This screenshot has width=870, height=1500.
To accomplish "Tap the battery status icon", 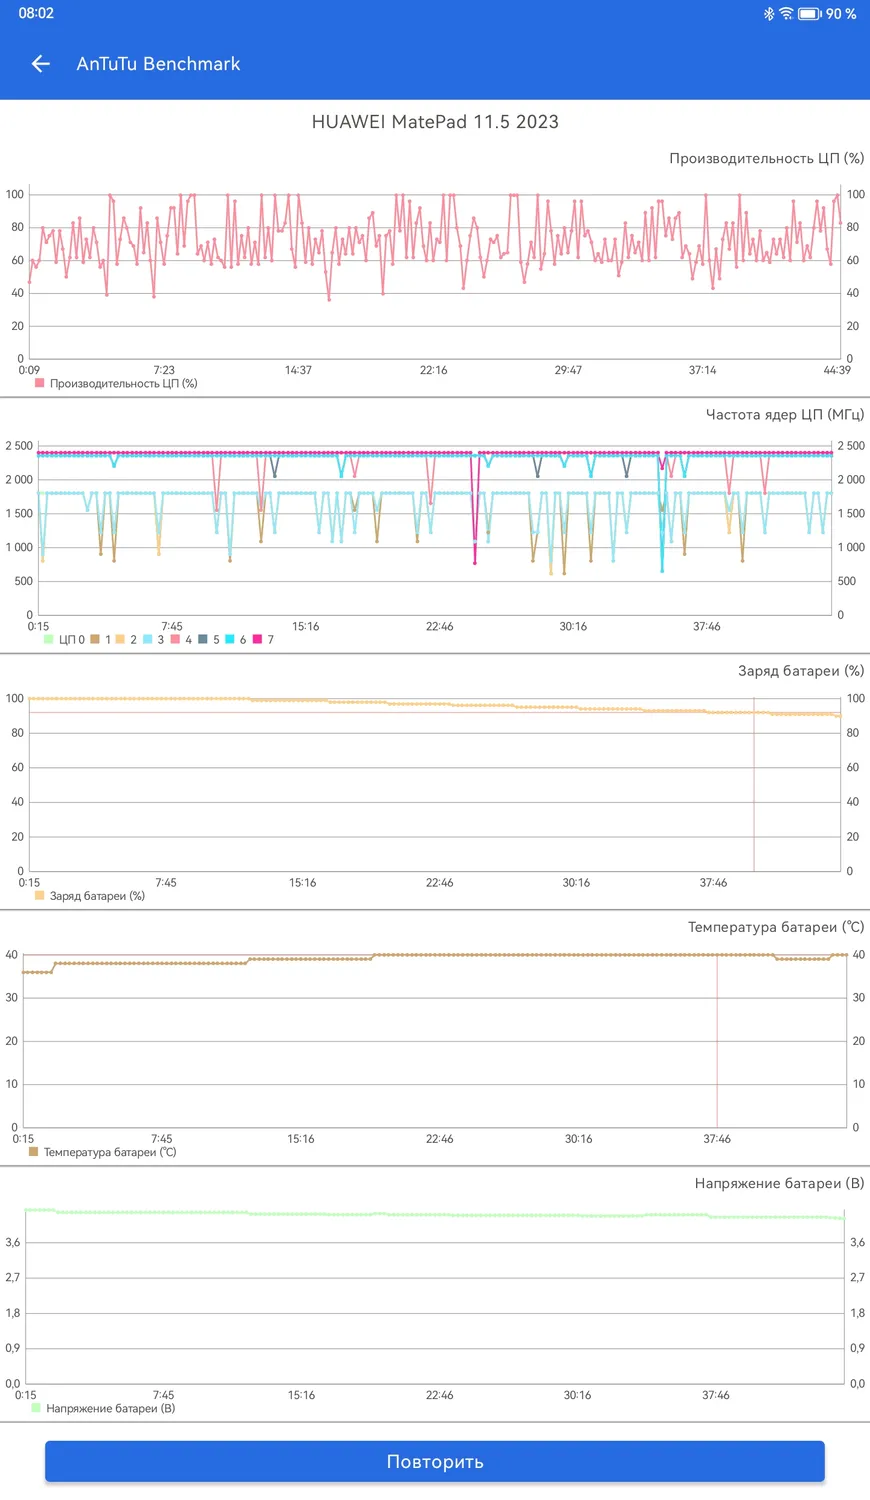I will [x=809, y=14].
